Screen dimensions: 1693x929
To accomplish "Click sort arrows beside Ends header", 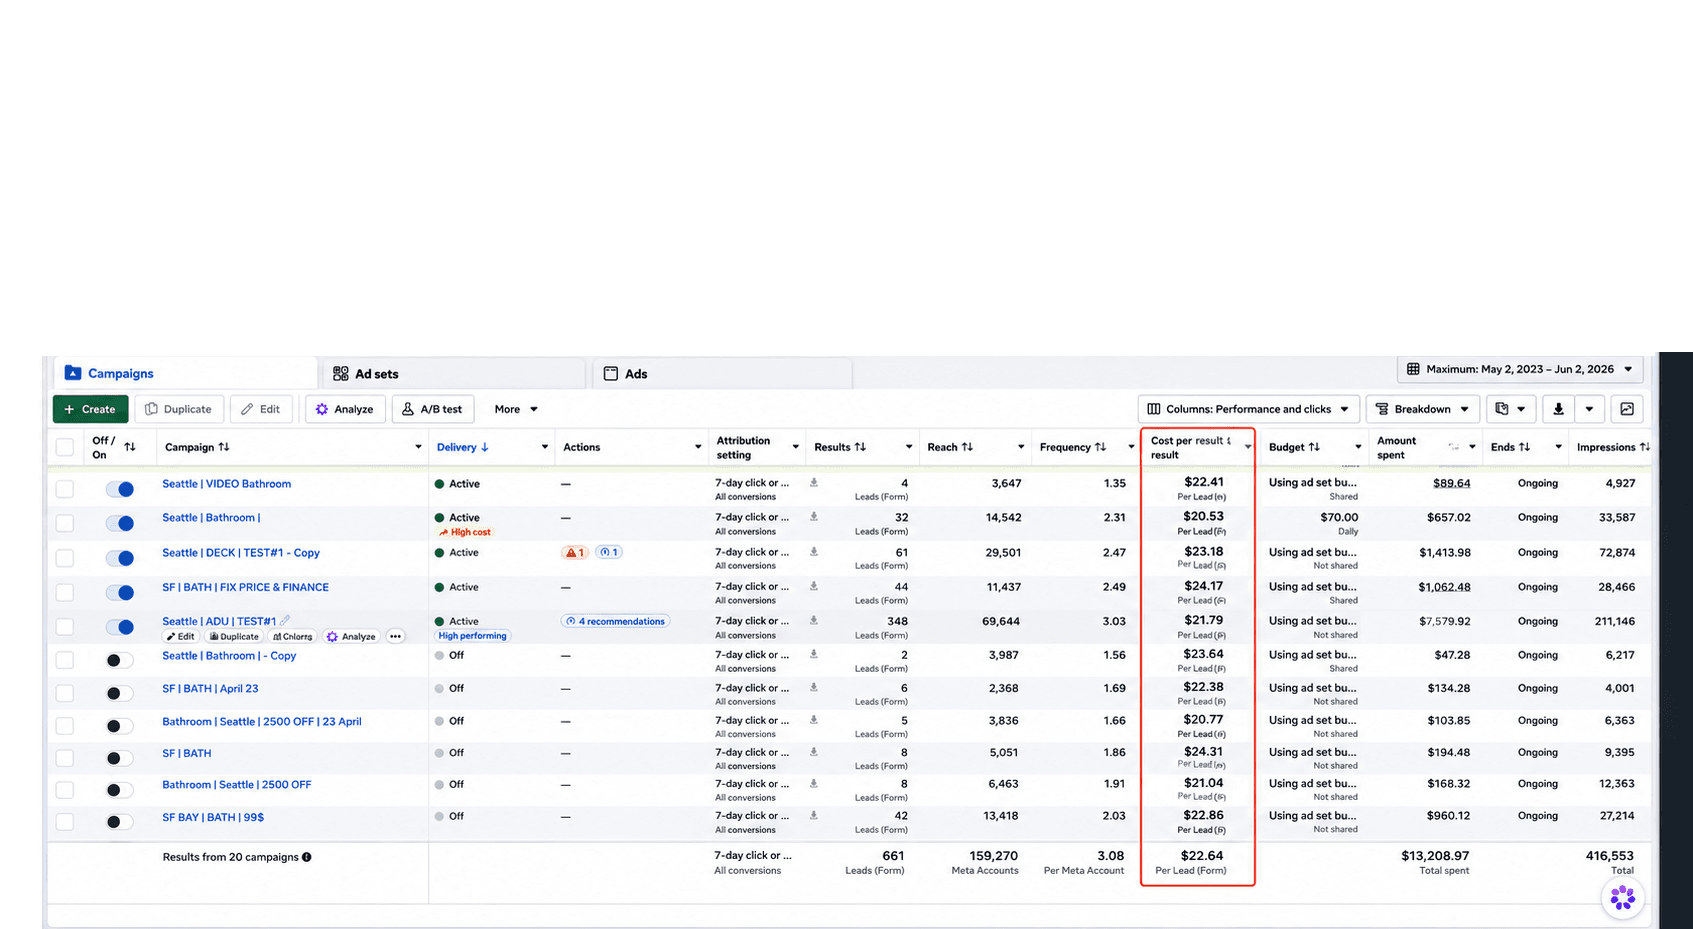I will click(x=1524, y=447).
